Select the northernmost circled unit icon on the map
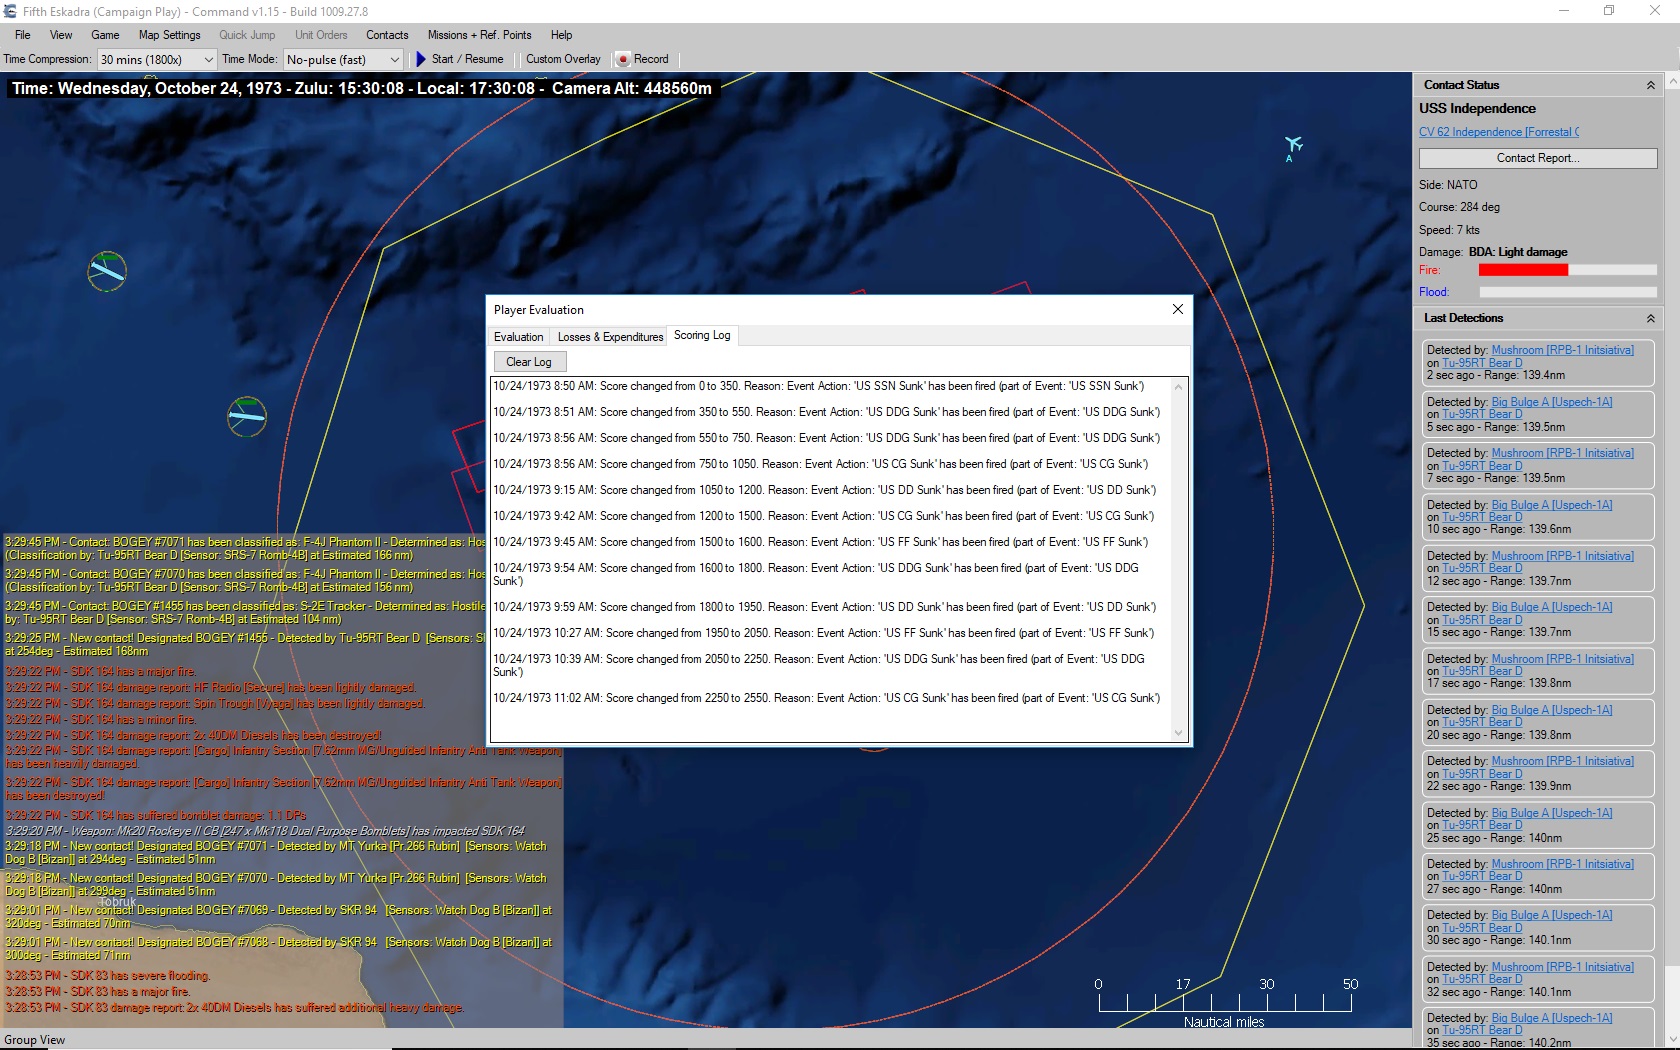The height and width of the screenshot is (1050, 1680). tap(107, 271)
